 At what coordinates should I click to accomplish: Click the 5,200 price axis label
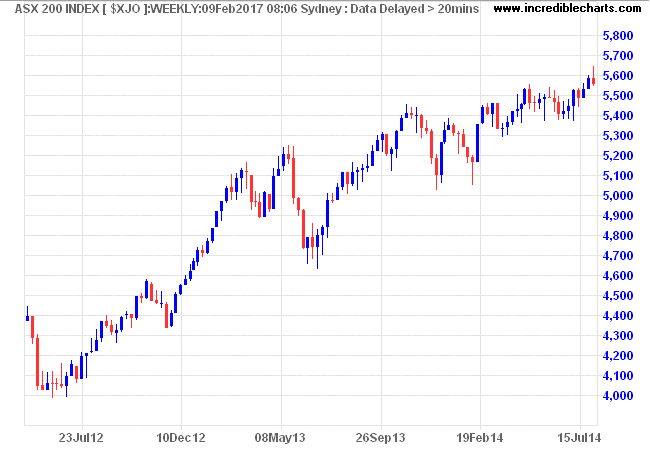[618, 156]
